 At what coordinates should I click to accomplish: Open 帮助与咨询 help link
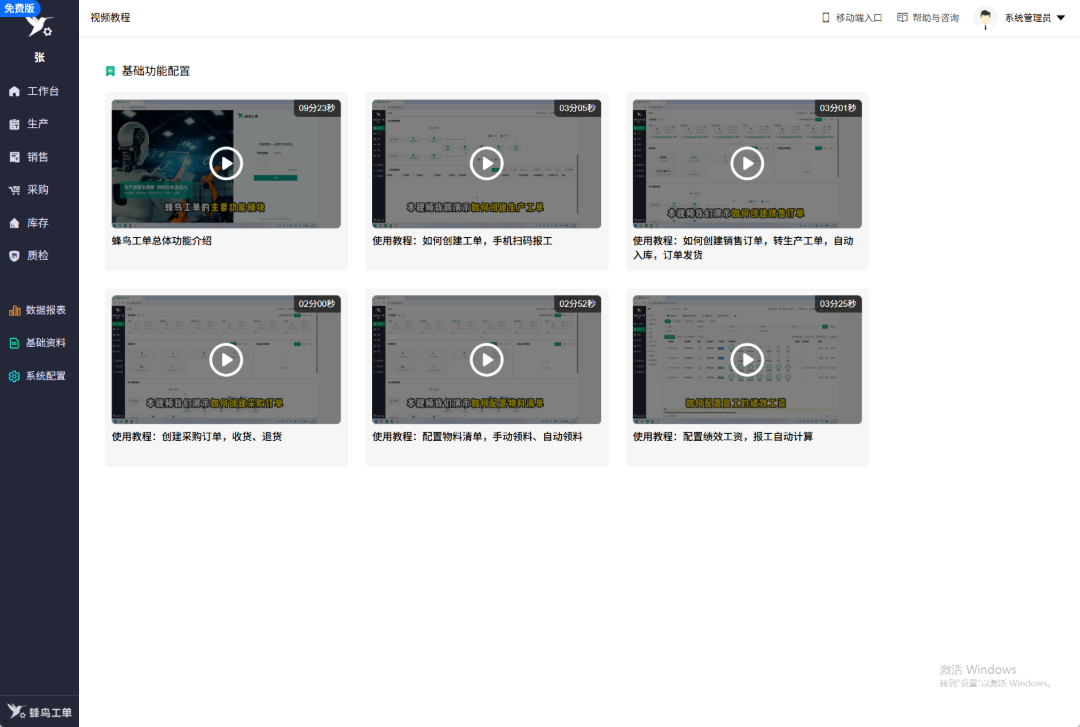point(928,18)
